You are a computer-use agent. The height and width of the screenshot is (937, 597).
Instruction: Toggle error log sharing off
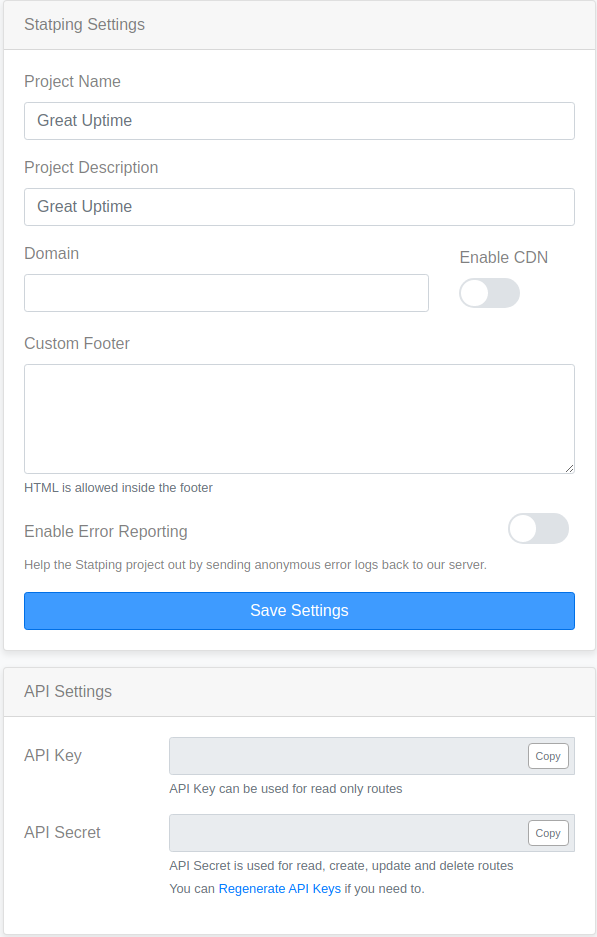(538, 528)
